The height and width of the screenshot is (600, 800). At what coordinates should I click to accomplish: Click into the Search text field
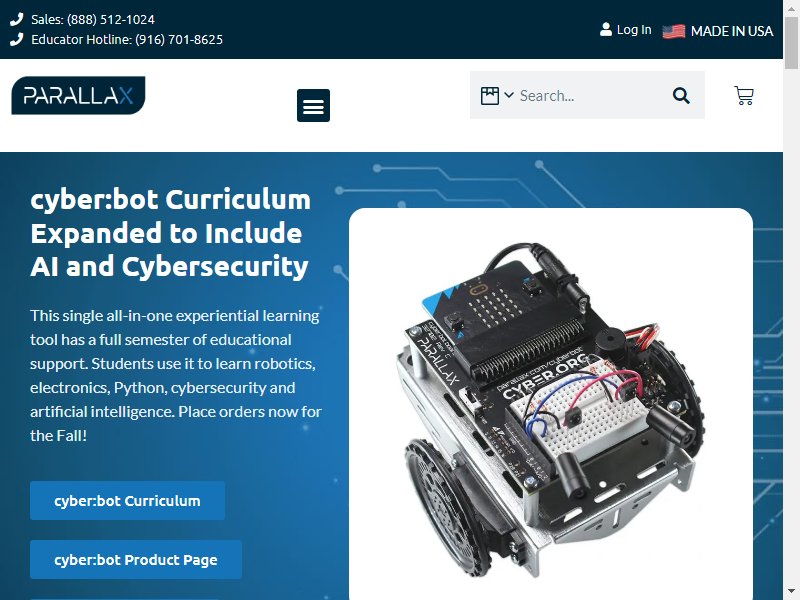592,95
